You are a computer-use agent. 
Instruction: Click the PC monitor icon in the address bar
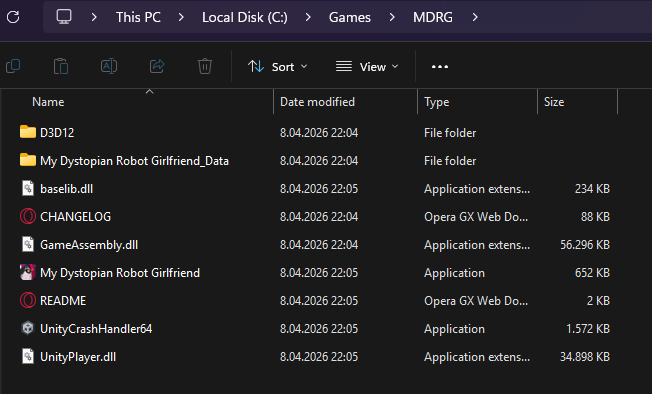[x=64, y=17]
